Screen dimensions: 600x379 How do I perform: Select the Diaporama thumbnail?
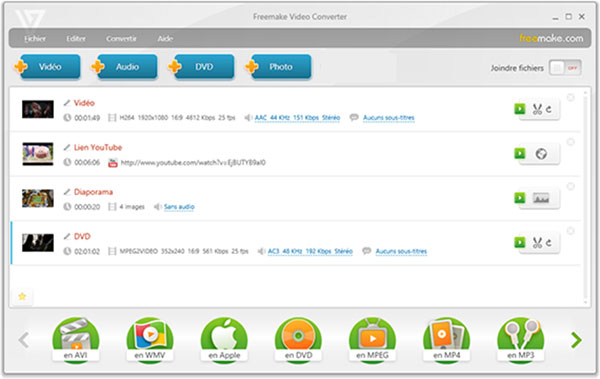pos(38,198)
